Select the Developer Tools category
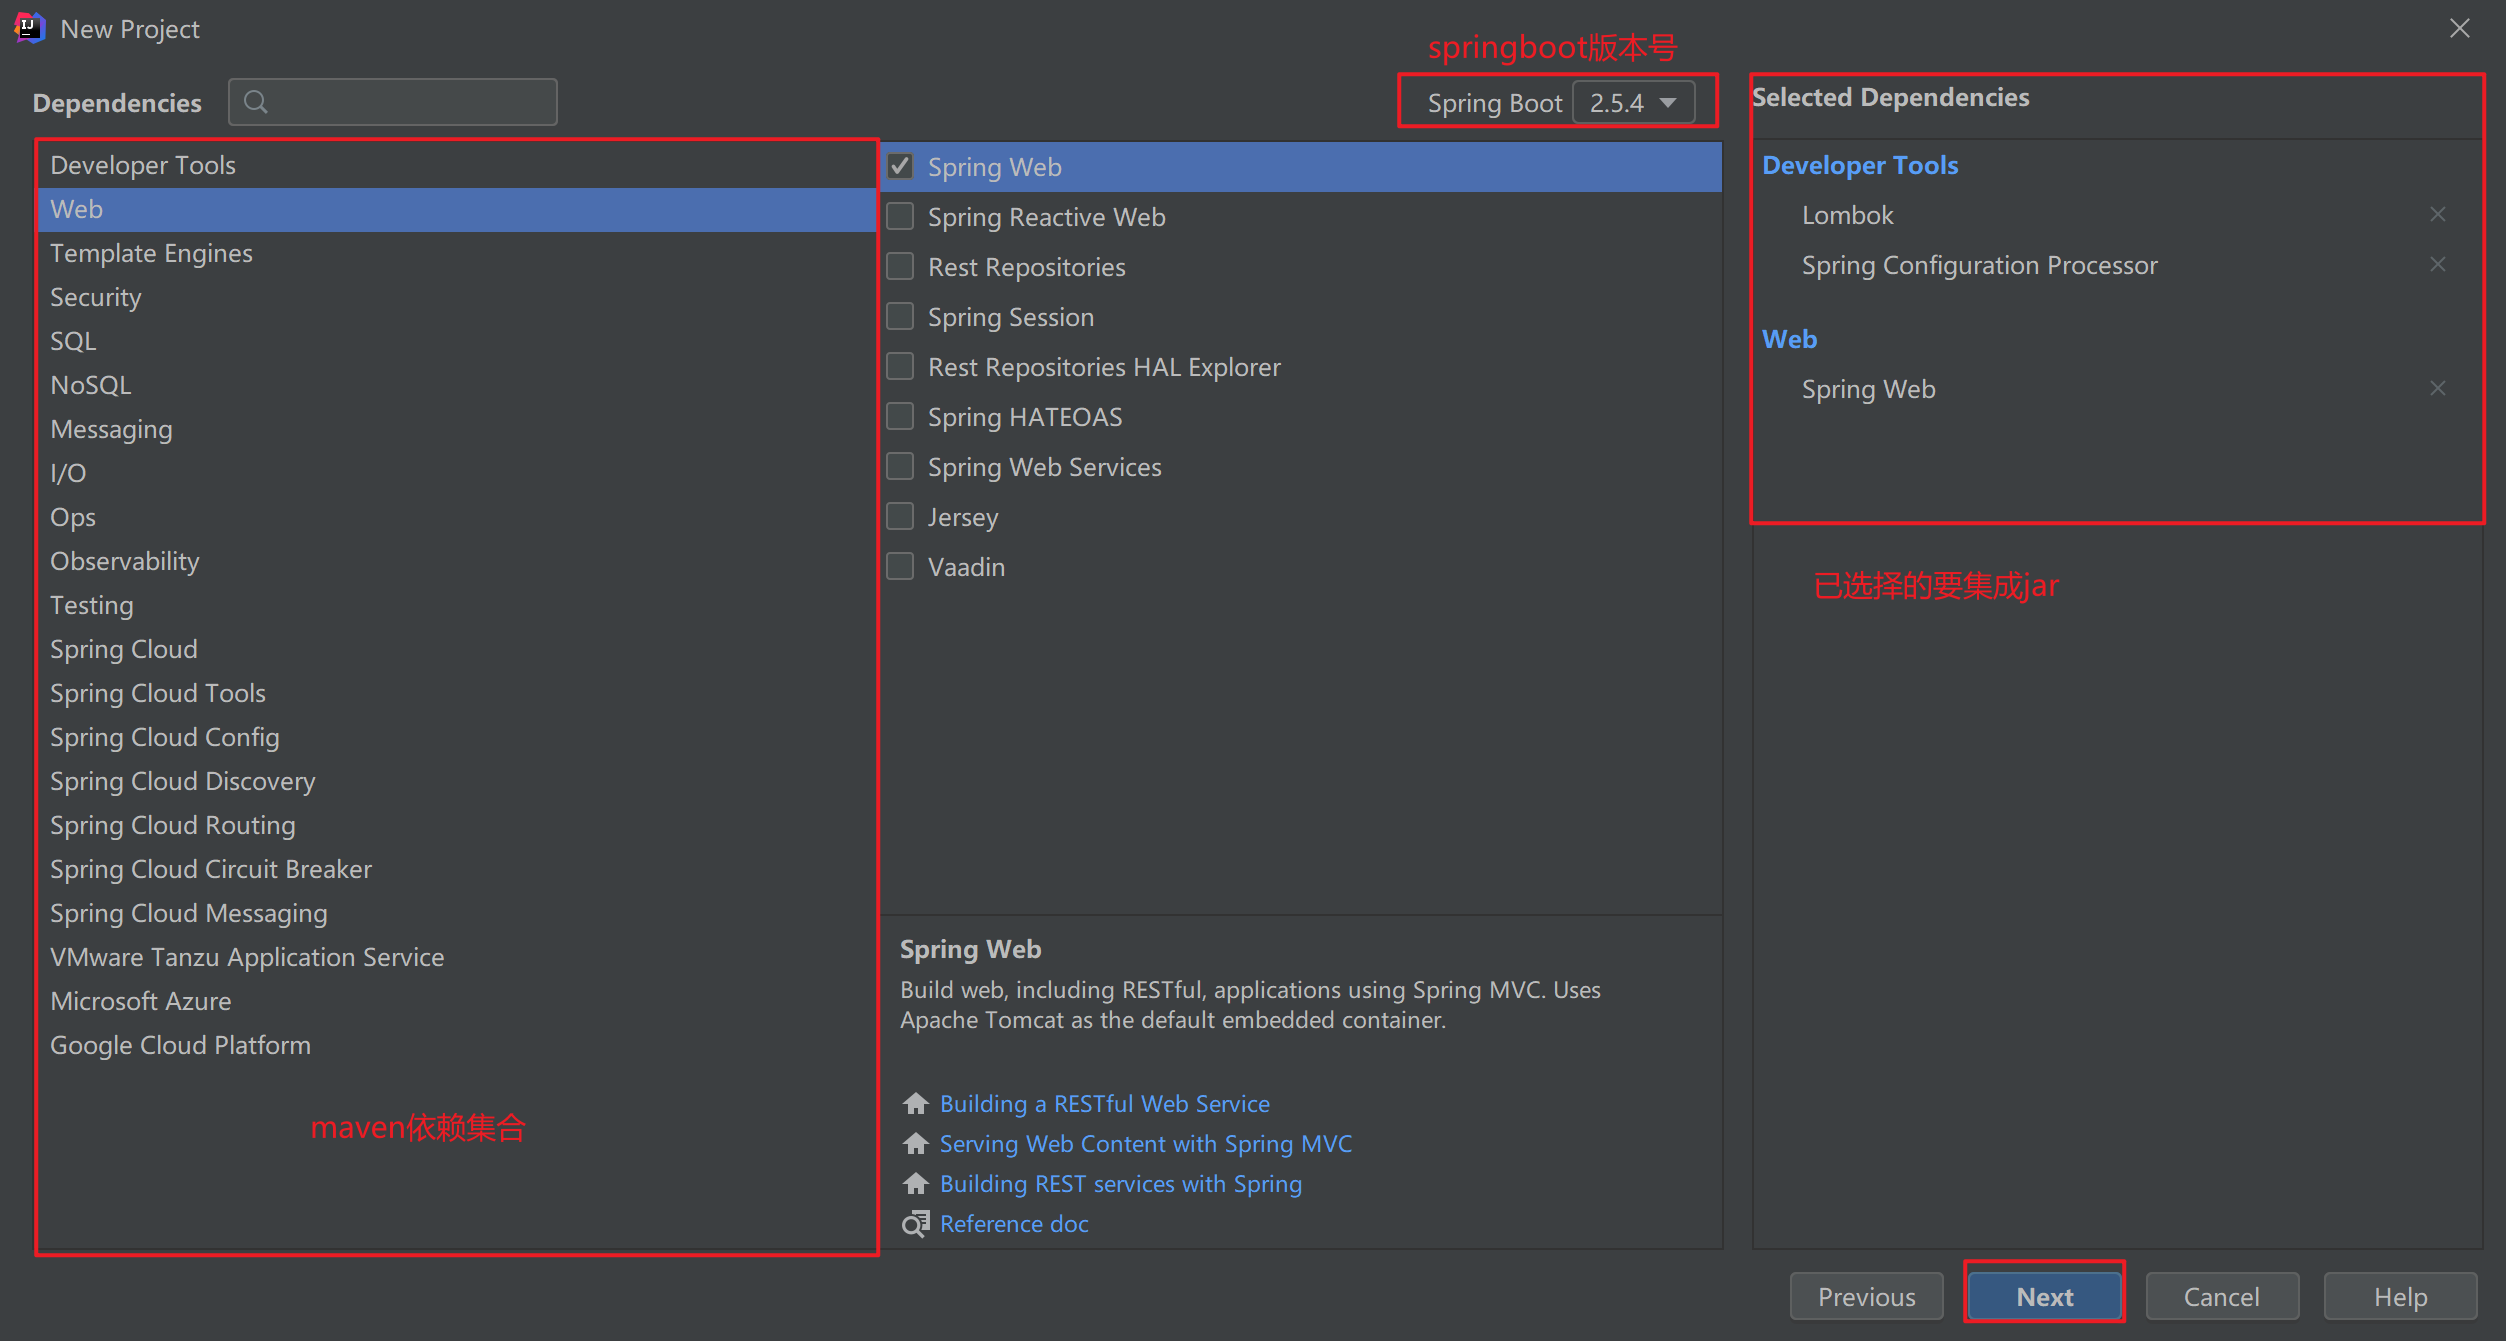Viewport: 2506px width, 1341px height. point(143,165)
